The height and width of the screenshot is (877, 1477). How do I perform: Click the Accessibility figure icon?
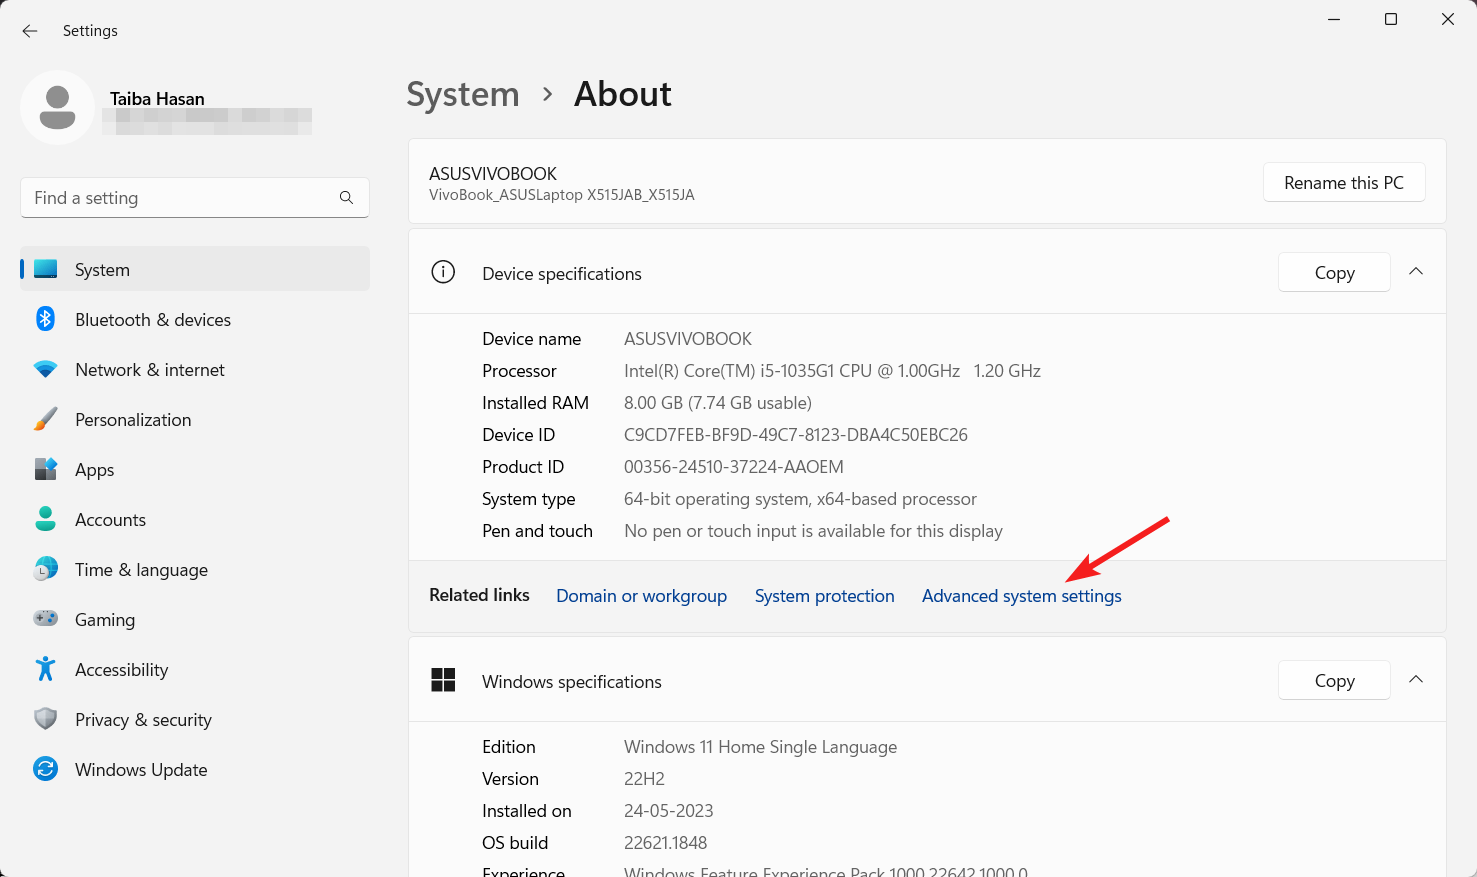[45, 669]
